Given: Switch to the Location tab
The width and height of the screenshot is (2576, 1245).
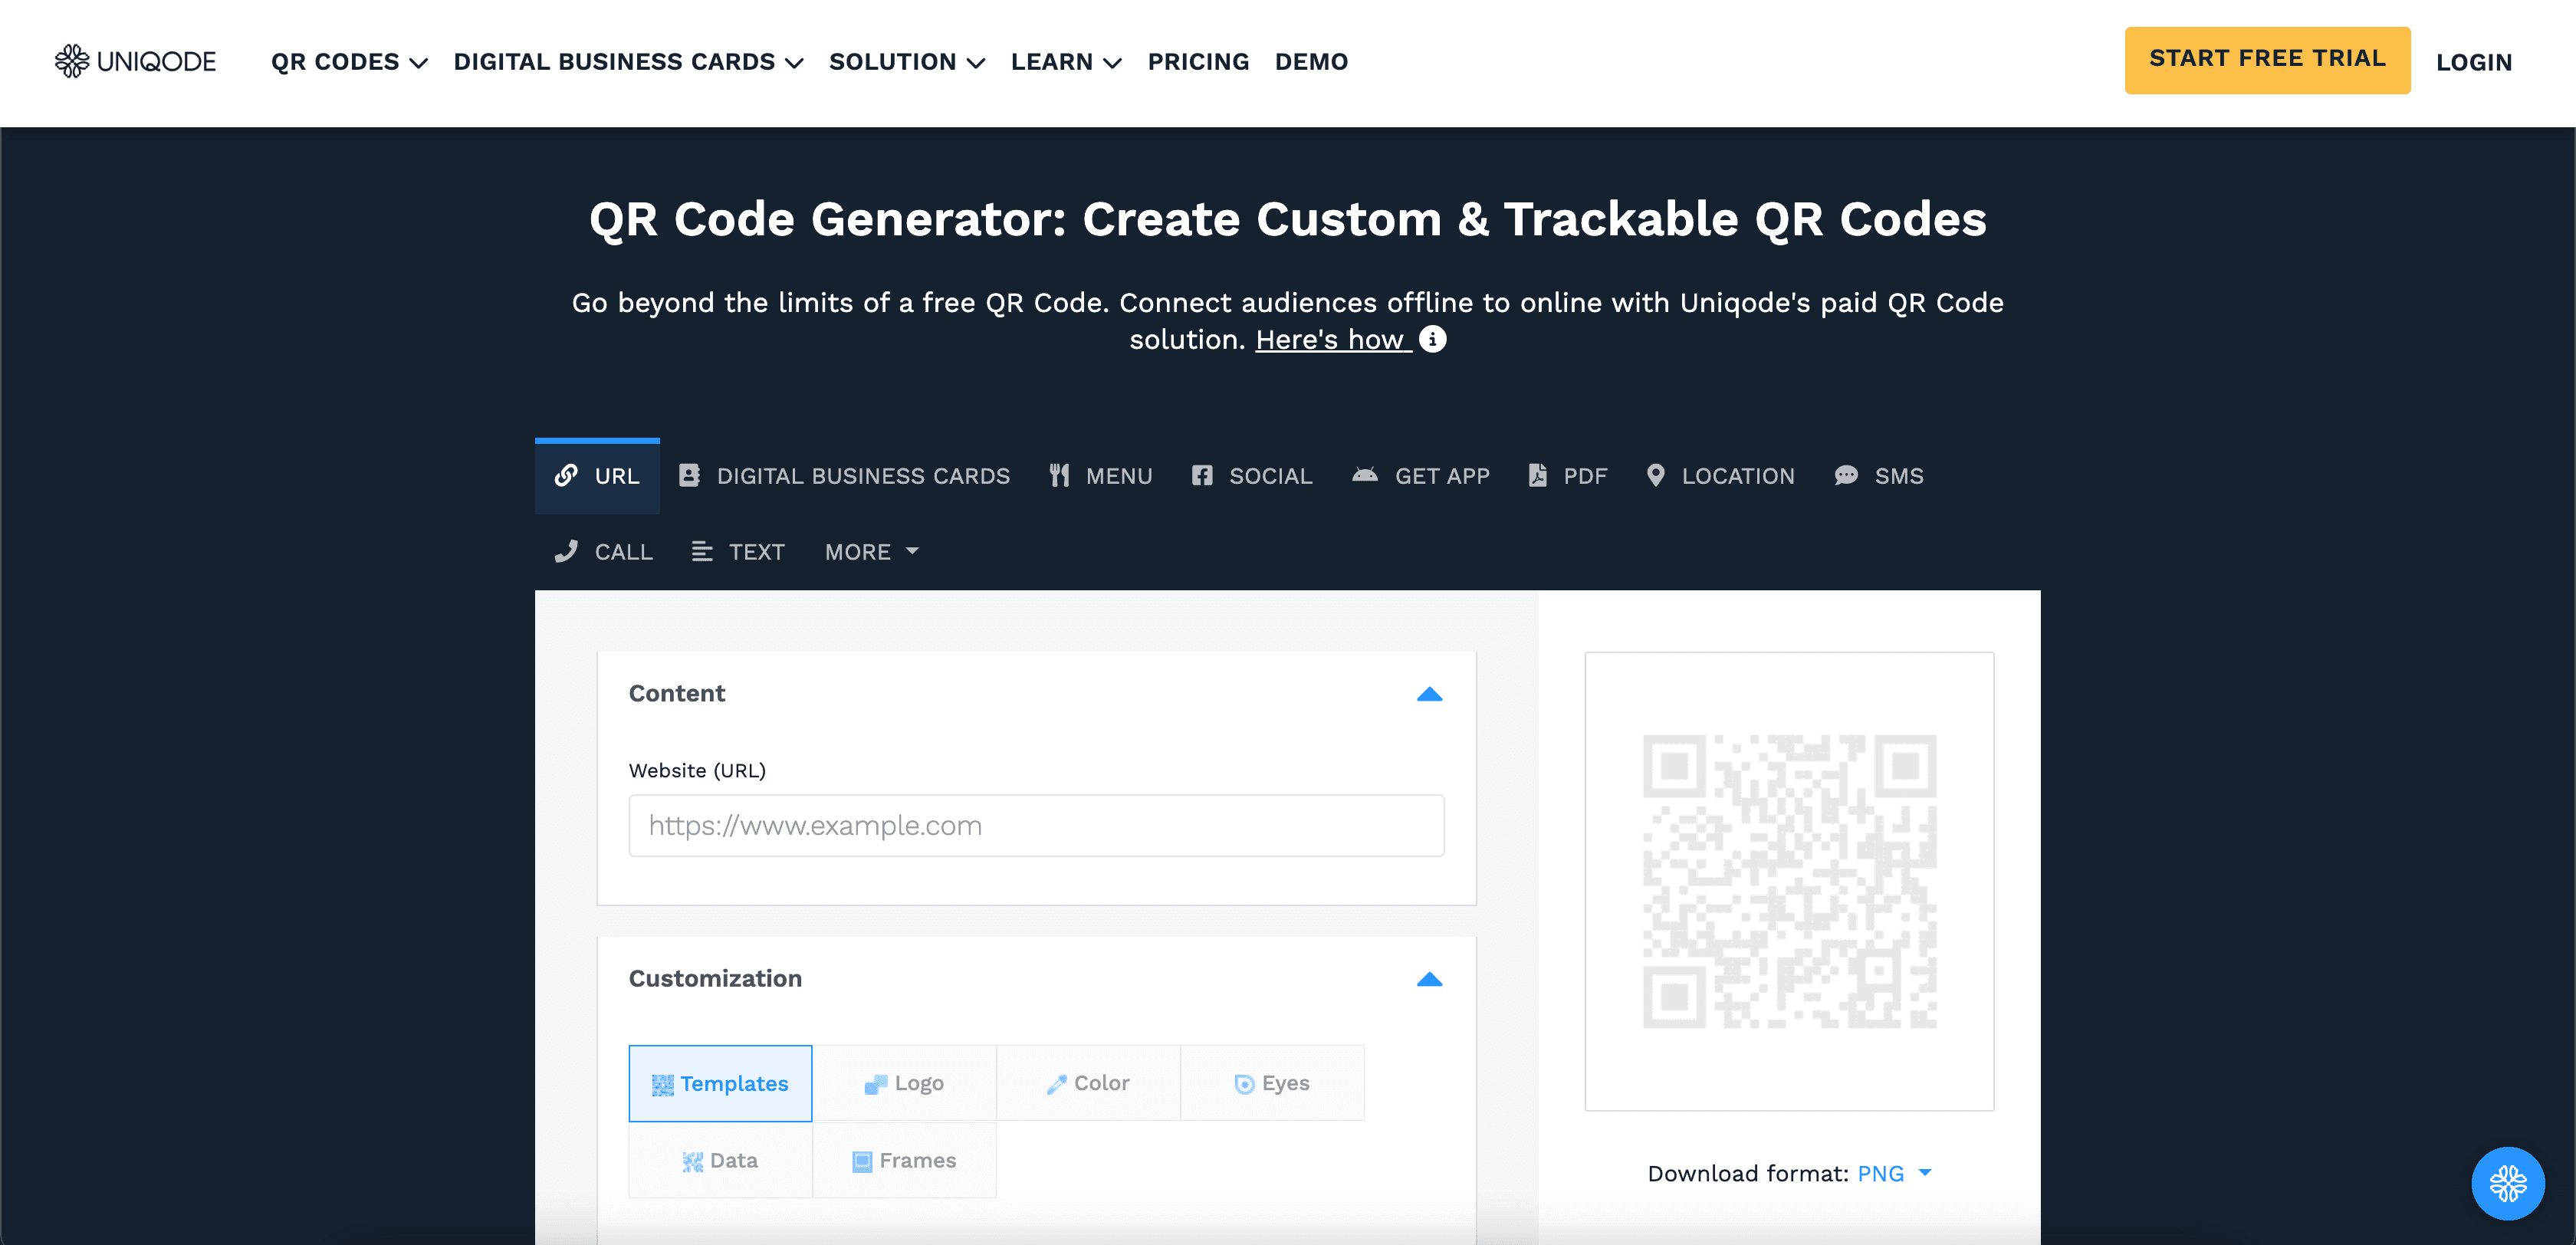Looking at the screenshot, I should click(1721, 476).
